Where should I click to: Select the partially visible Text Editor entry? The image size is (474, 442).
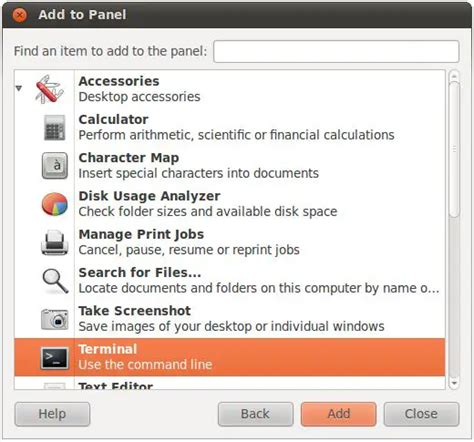(x=230, y=383)
